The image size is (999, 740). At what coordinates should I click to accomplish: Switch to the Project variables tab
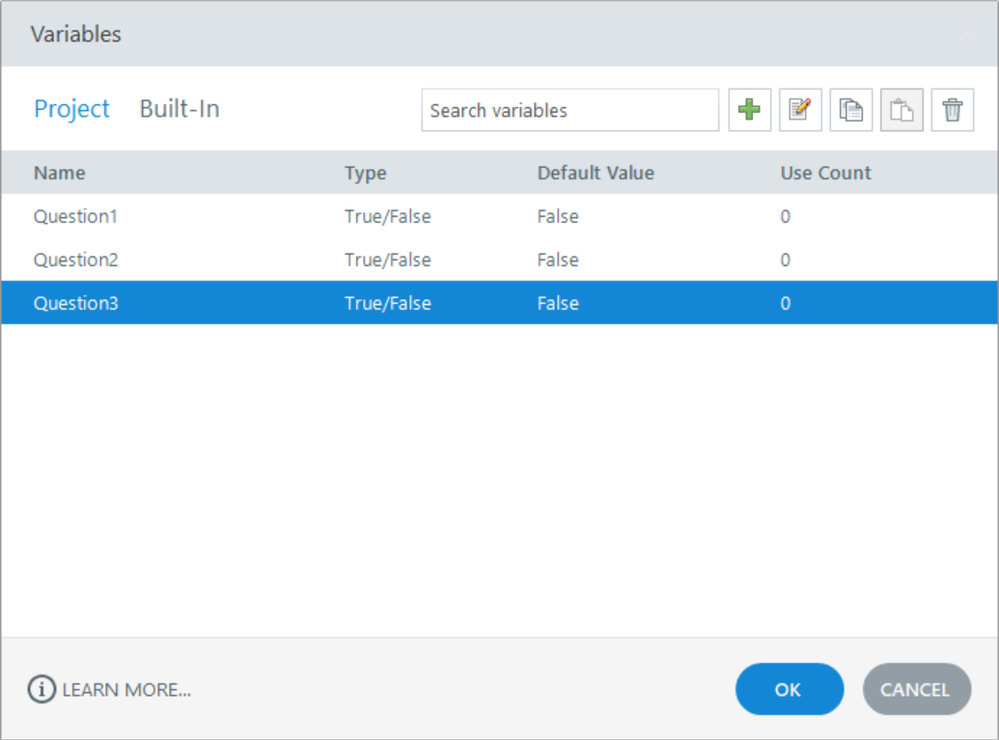[x=72, y=109]
